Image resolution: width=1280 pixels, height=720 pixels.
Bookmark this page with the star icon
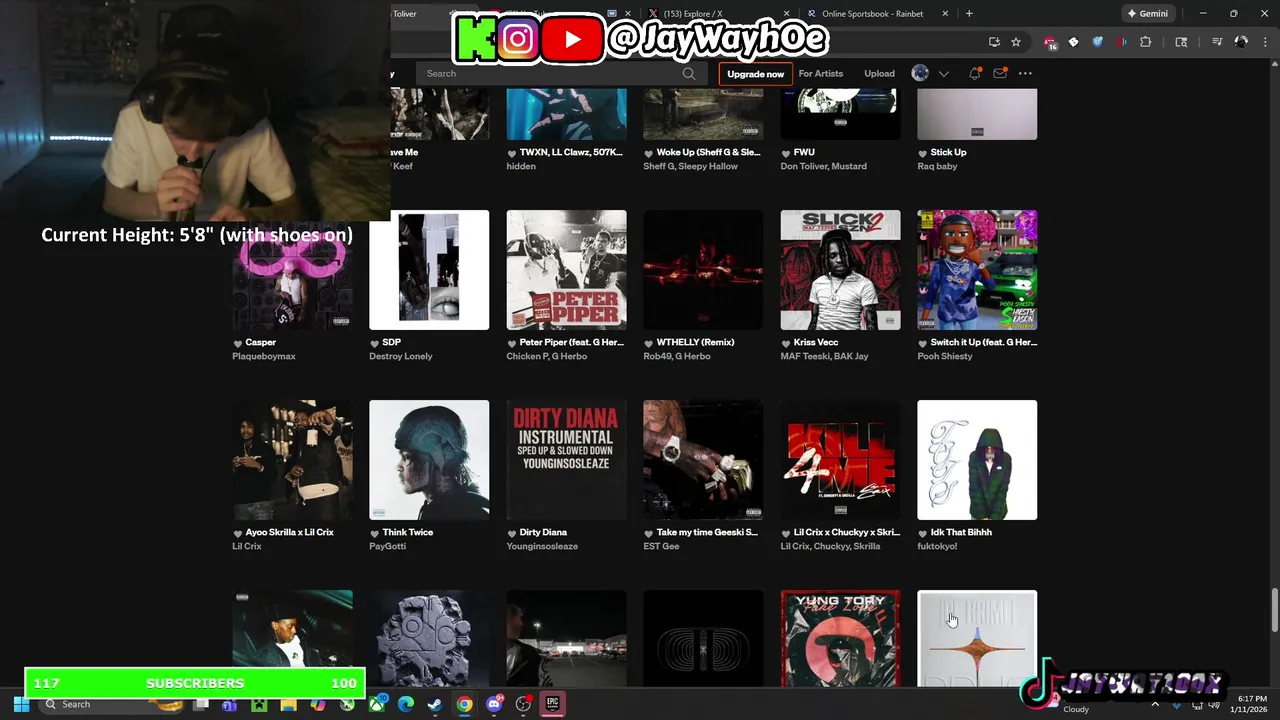[1016, 42]
